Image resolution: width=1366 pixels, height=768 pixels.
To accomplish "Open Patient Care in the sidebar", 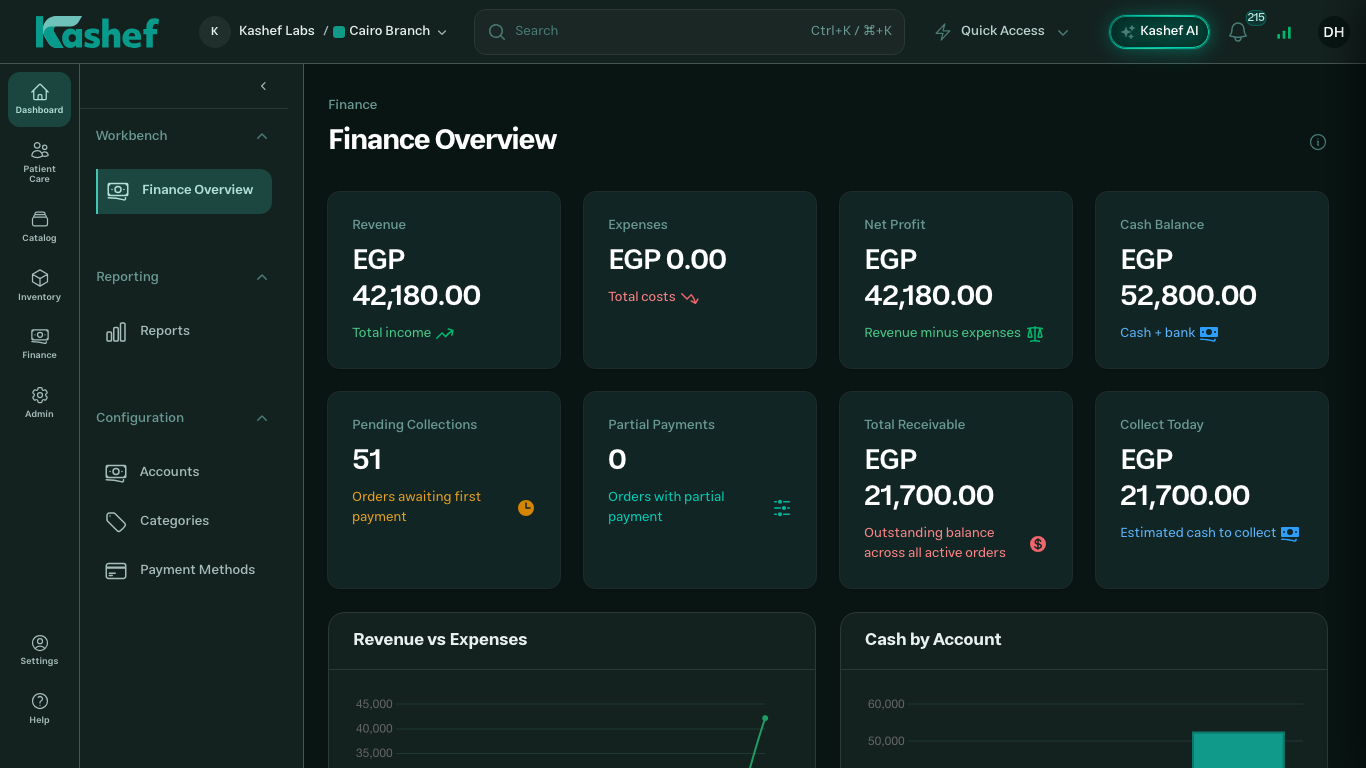I will [39, 161].
